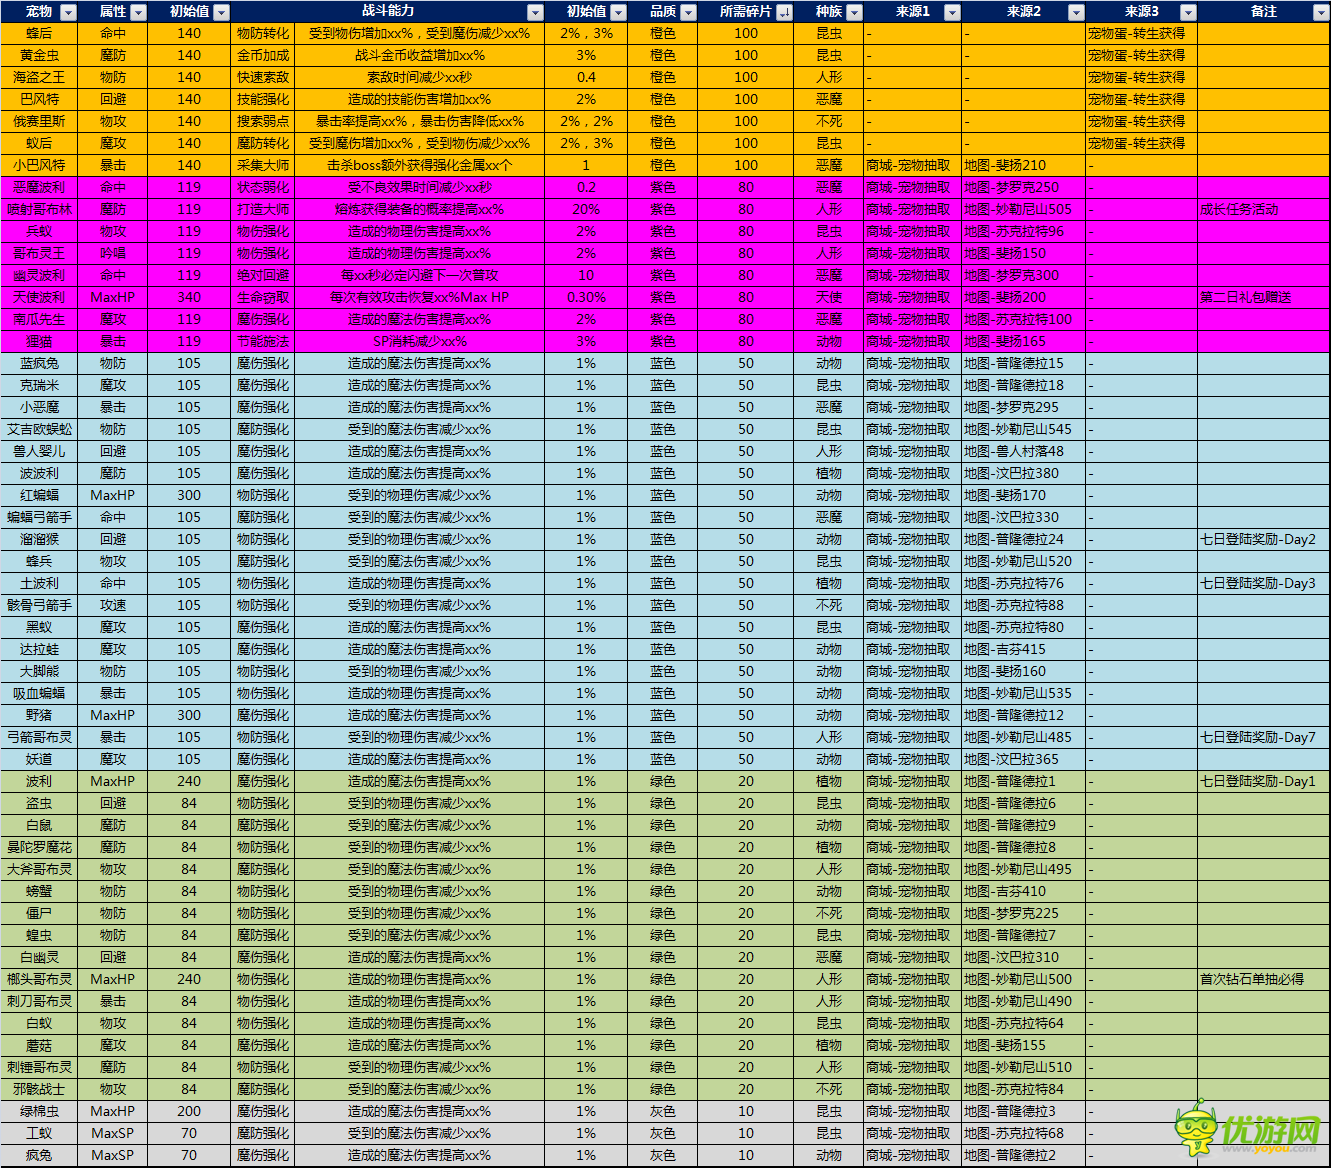This screenshot has height=1168, width=1331.
Task: Select the note cell 成长任务活动
Action: pos(1264,209)
